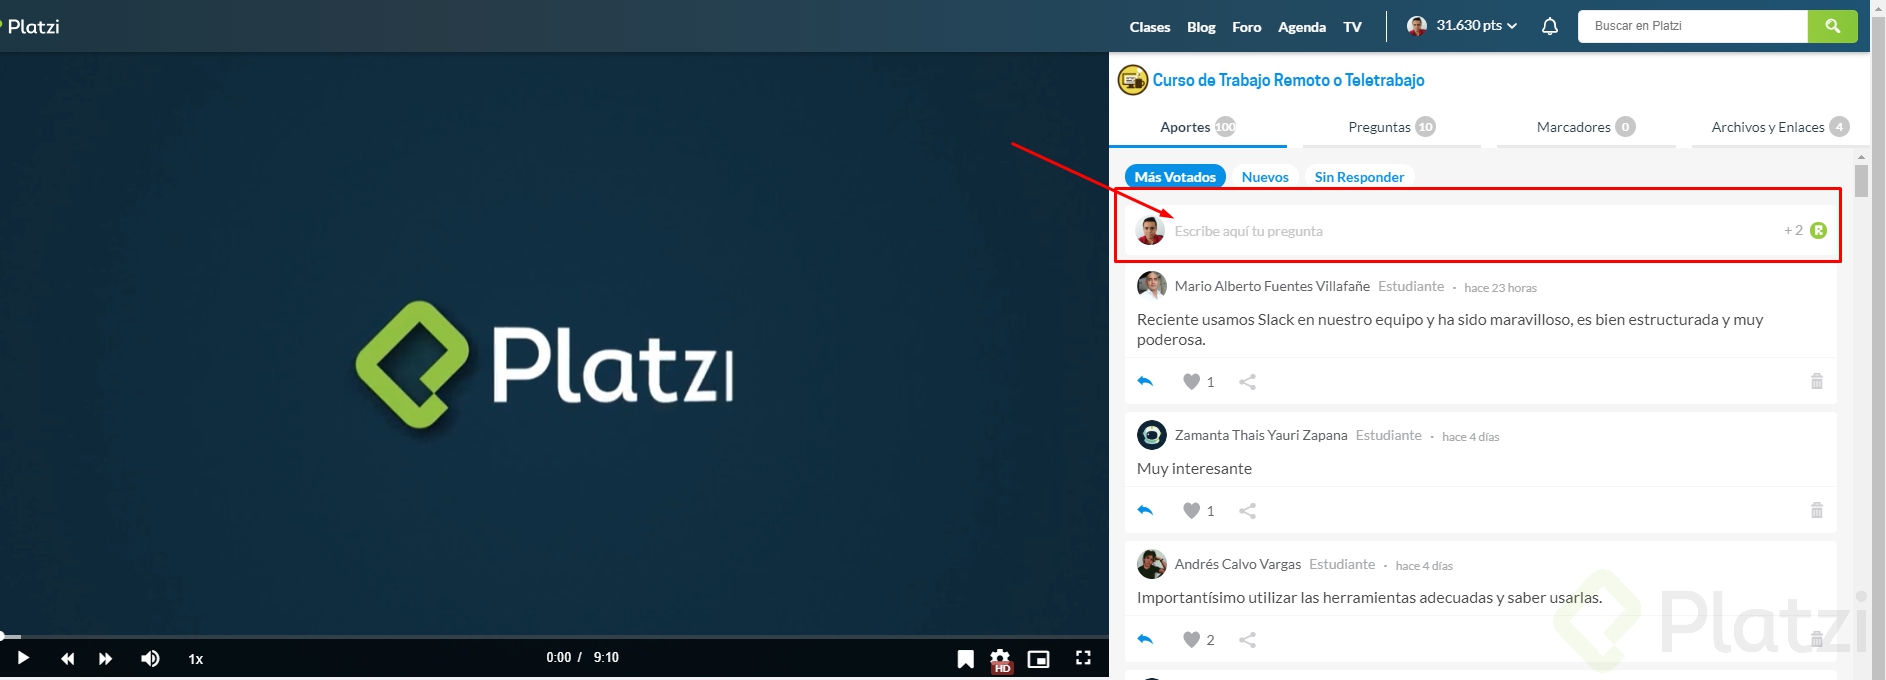
Task: Click Andrés Calvo Vargas avatar
Action: (x=1152, y=564)
